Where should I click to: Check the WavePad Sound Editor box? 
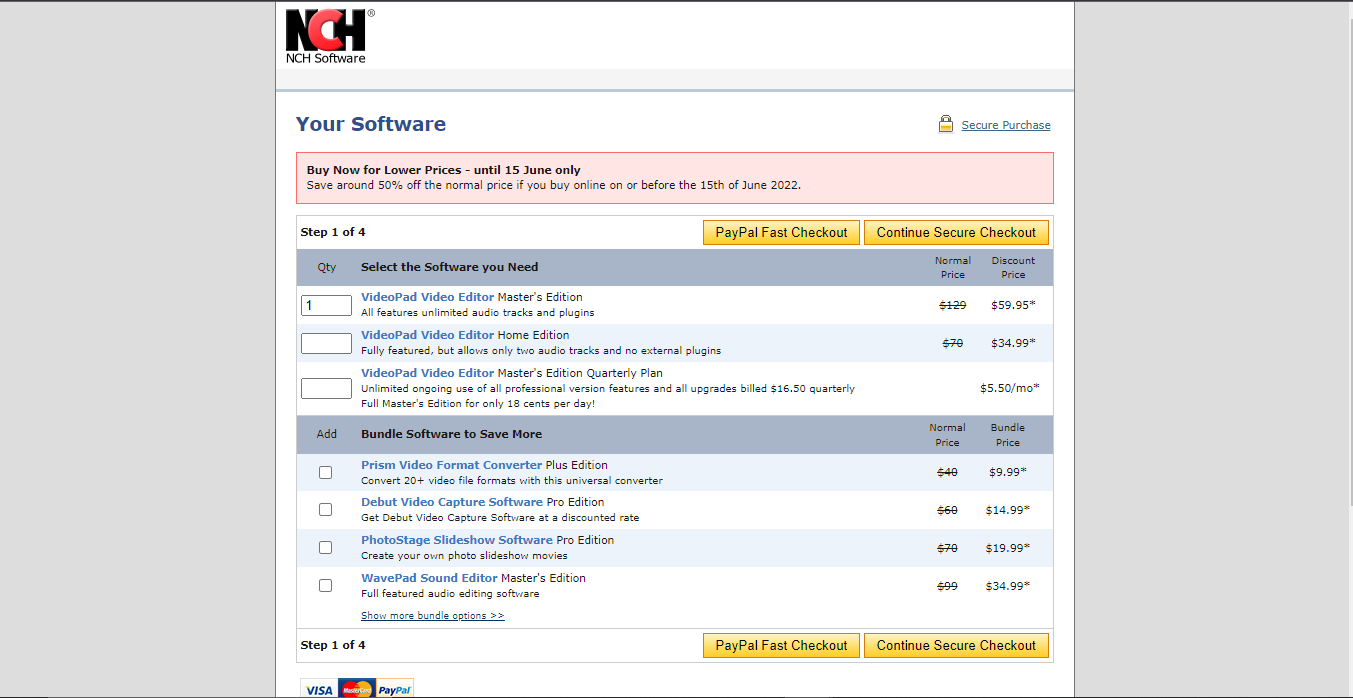pyautogui.click(x=325, y=585)
